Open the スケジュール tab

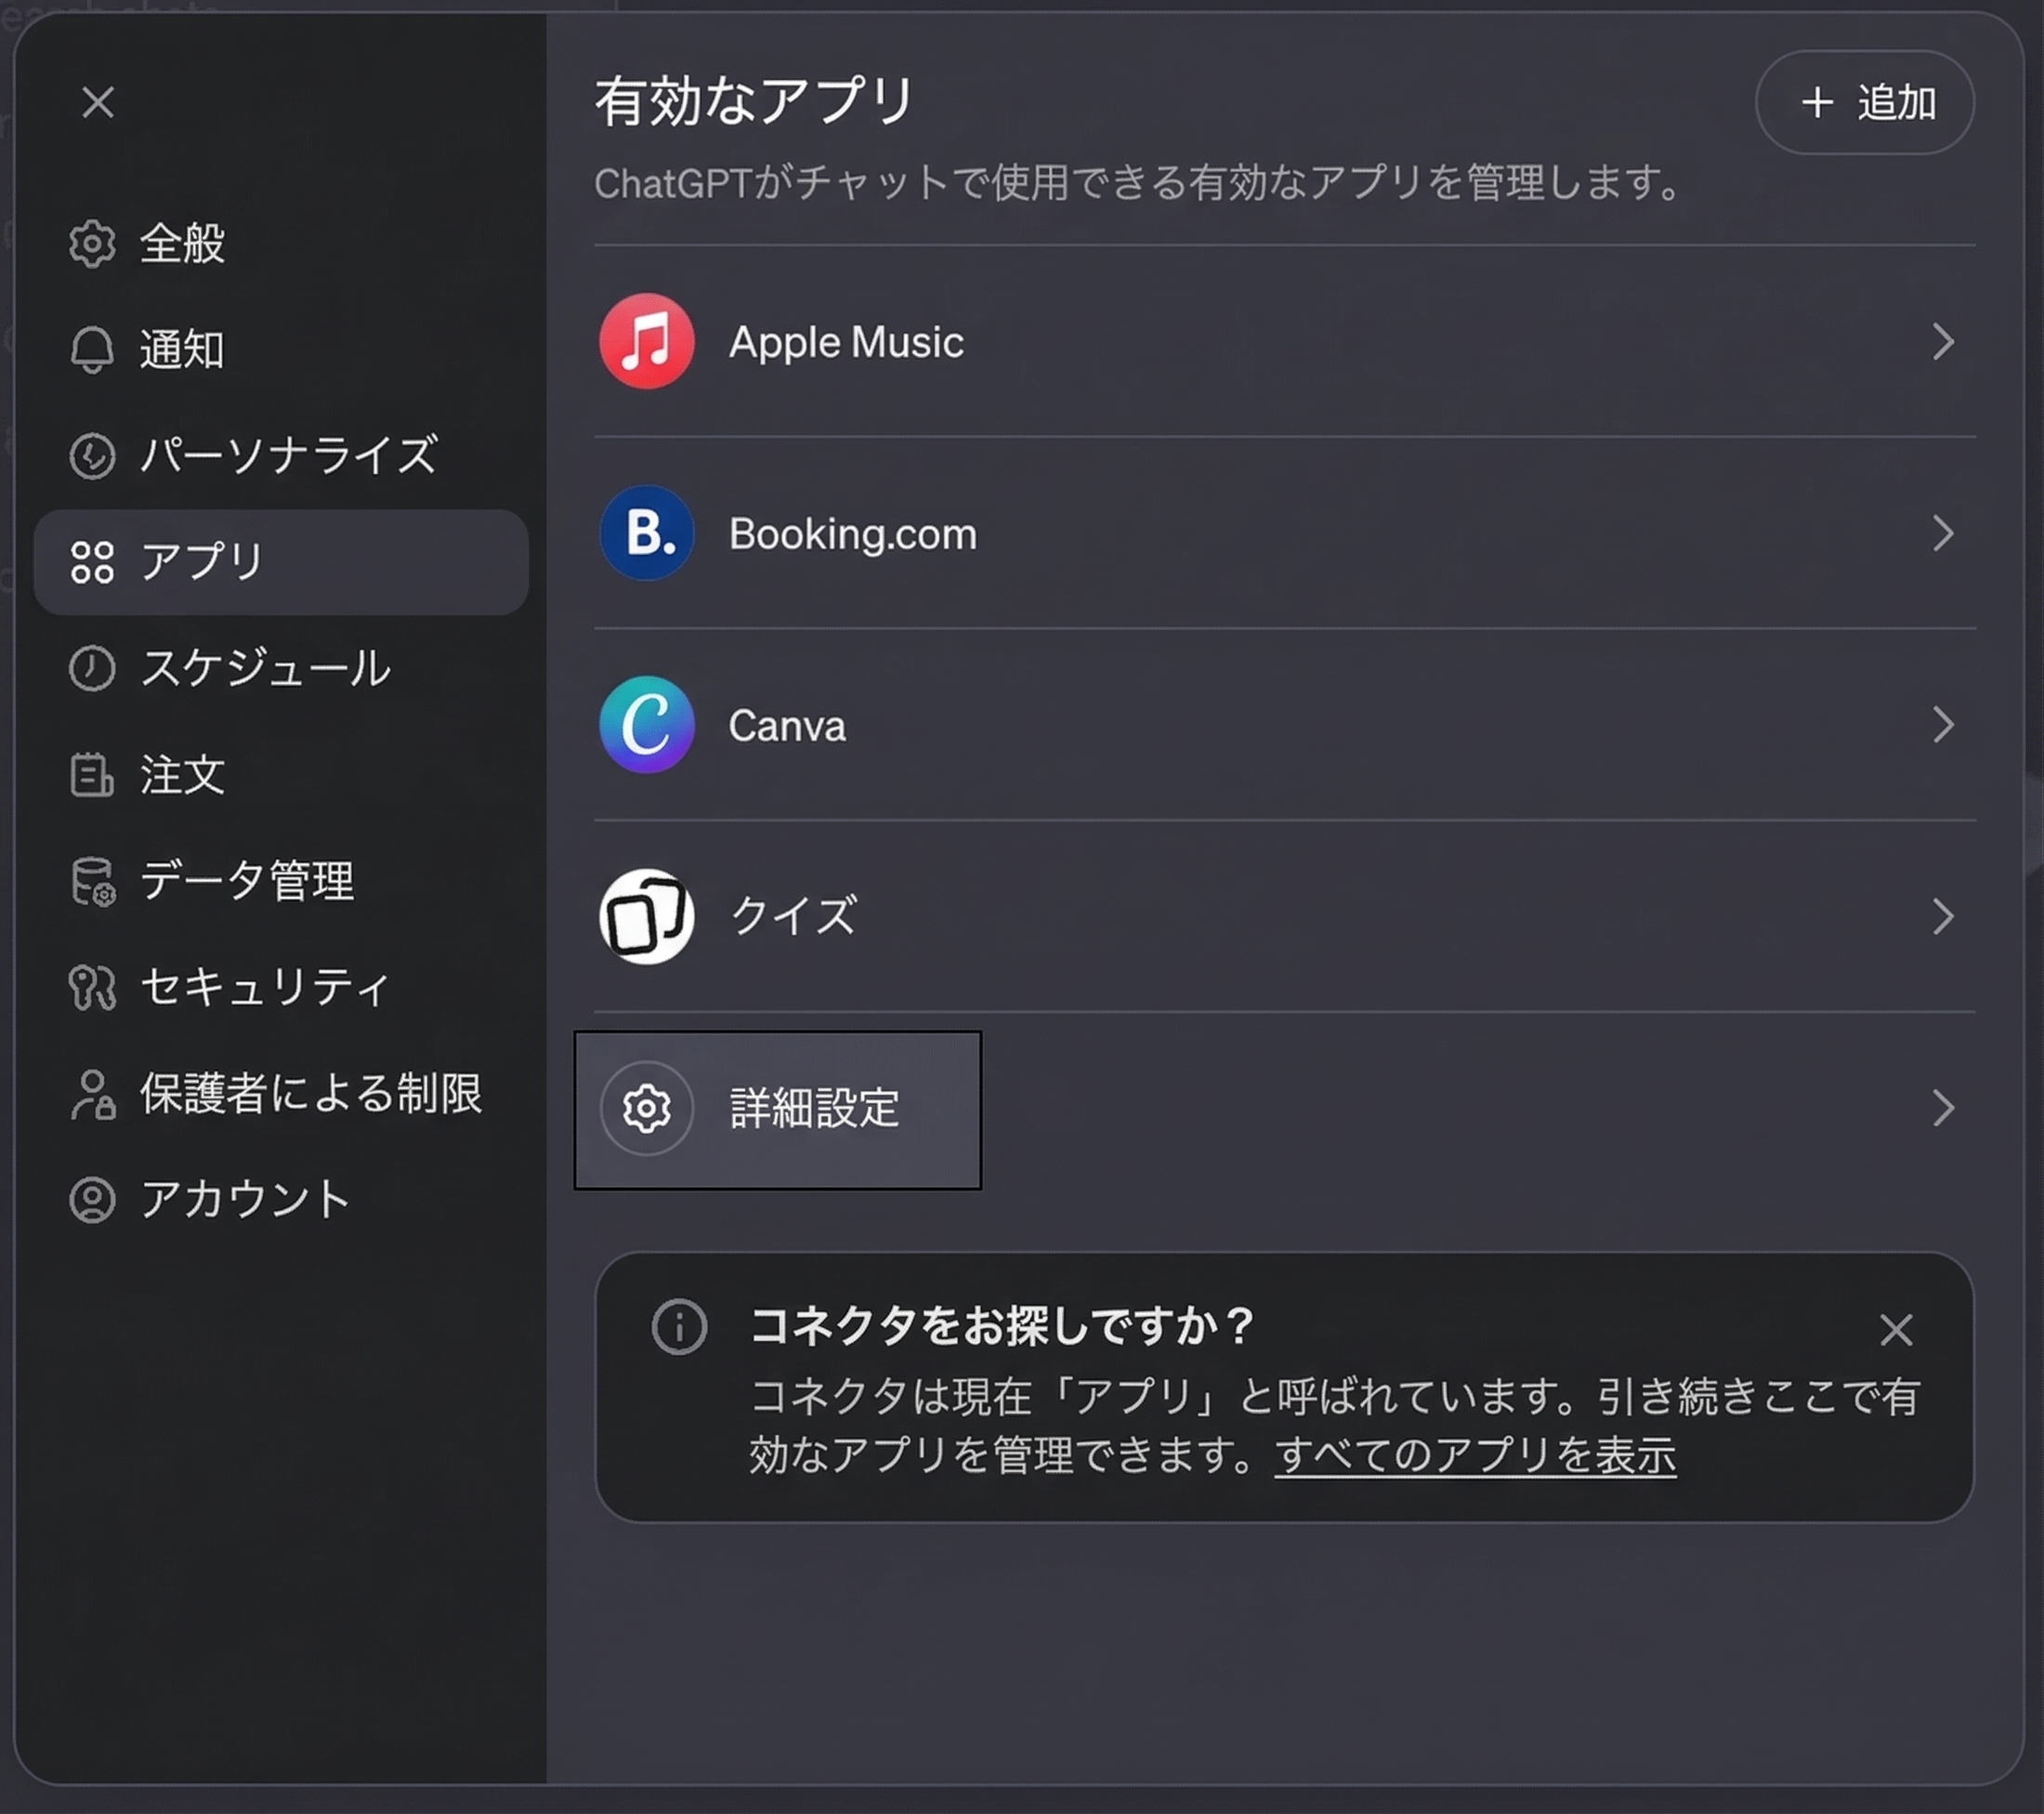(280, 668)
